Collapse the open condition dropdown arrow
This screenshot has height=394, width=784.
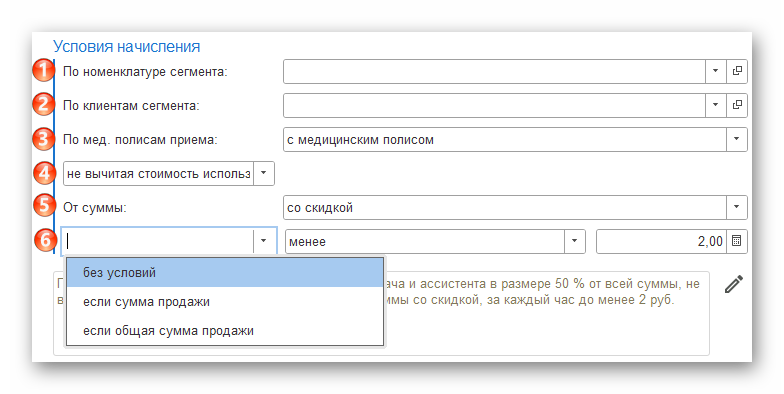(x=264, y=242)
